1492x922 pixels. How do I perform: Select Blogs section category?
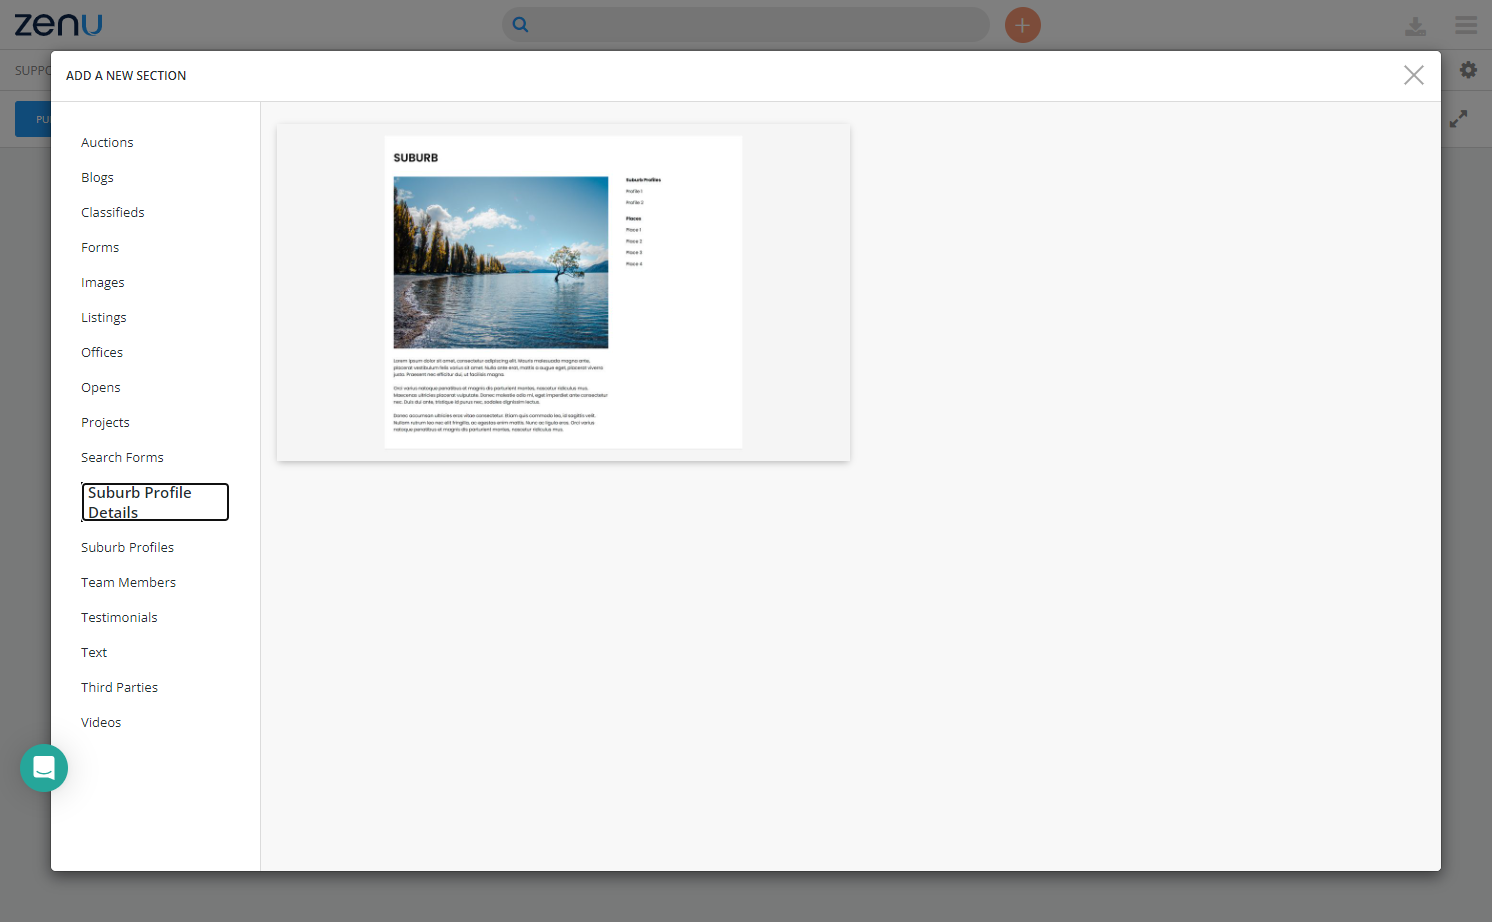[97, 178]
